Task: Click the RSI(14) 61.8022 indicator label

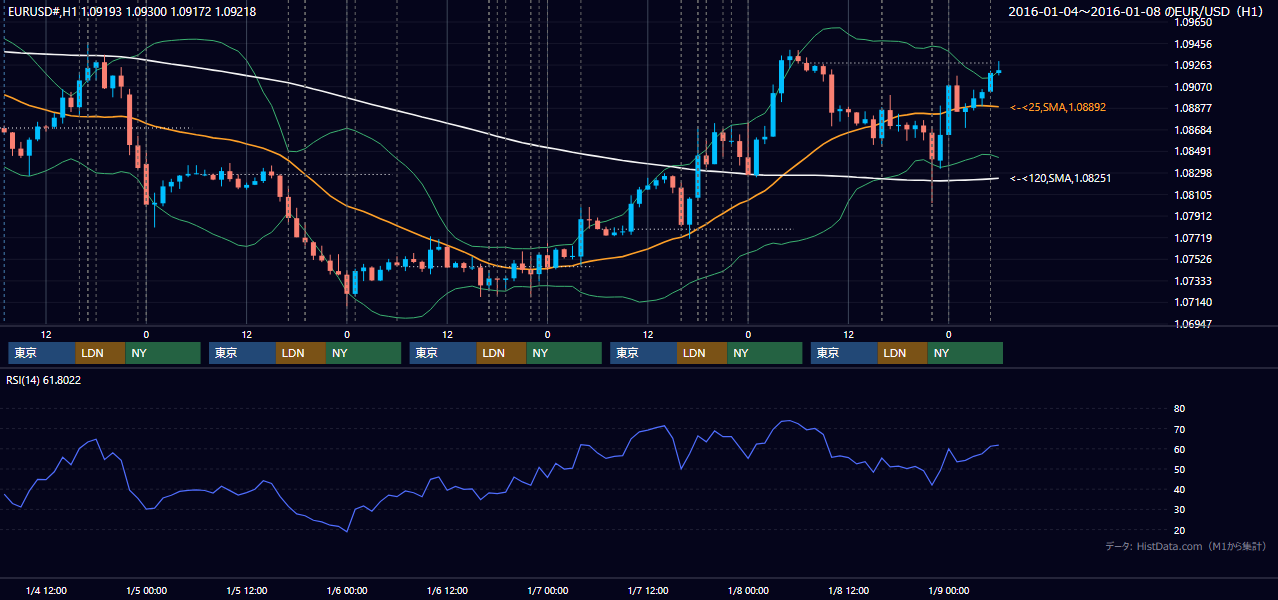Action: pos(44,380)
